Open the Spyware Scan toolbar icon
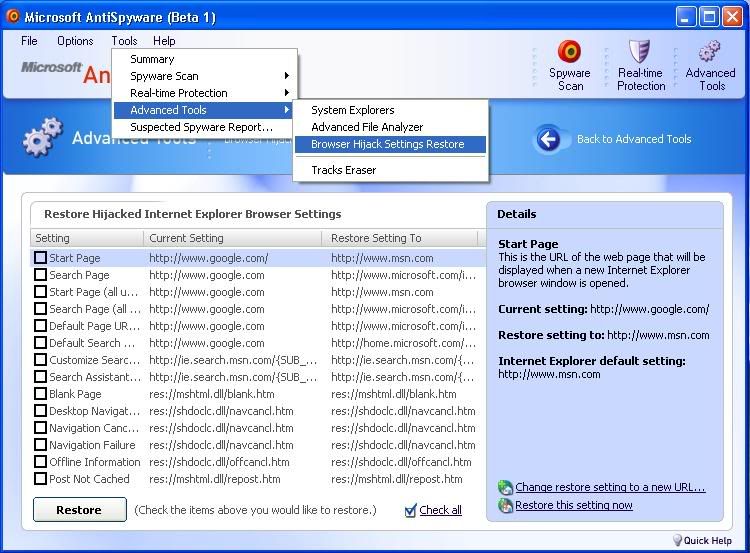The height and width of the screenshot is (553, 750). [569, 52]
